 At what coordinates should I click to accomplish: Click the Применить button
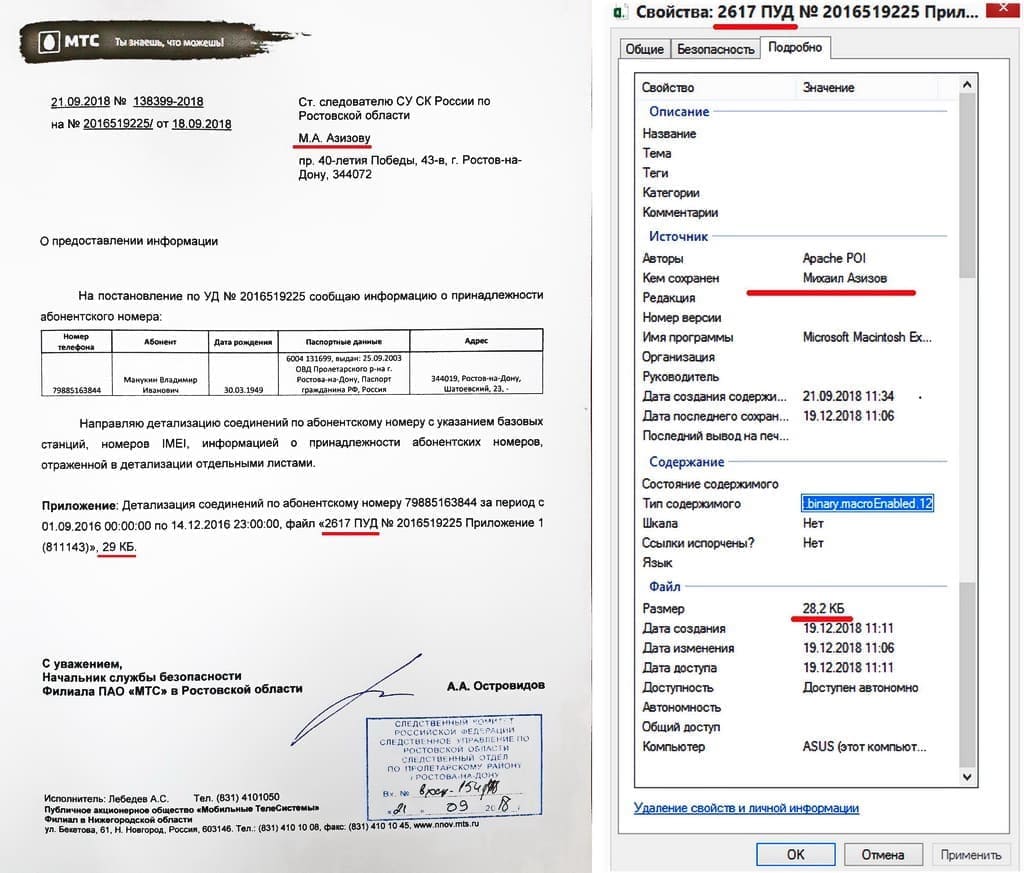click(x=970, y=854)
